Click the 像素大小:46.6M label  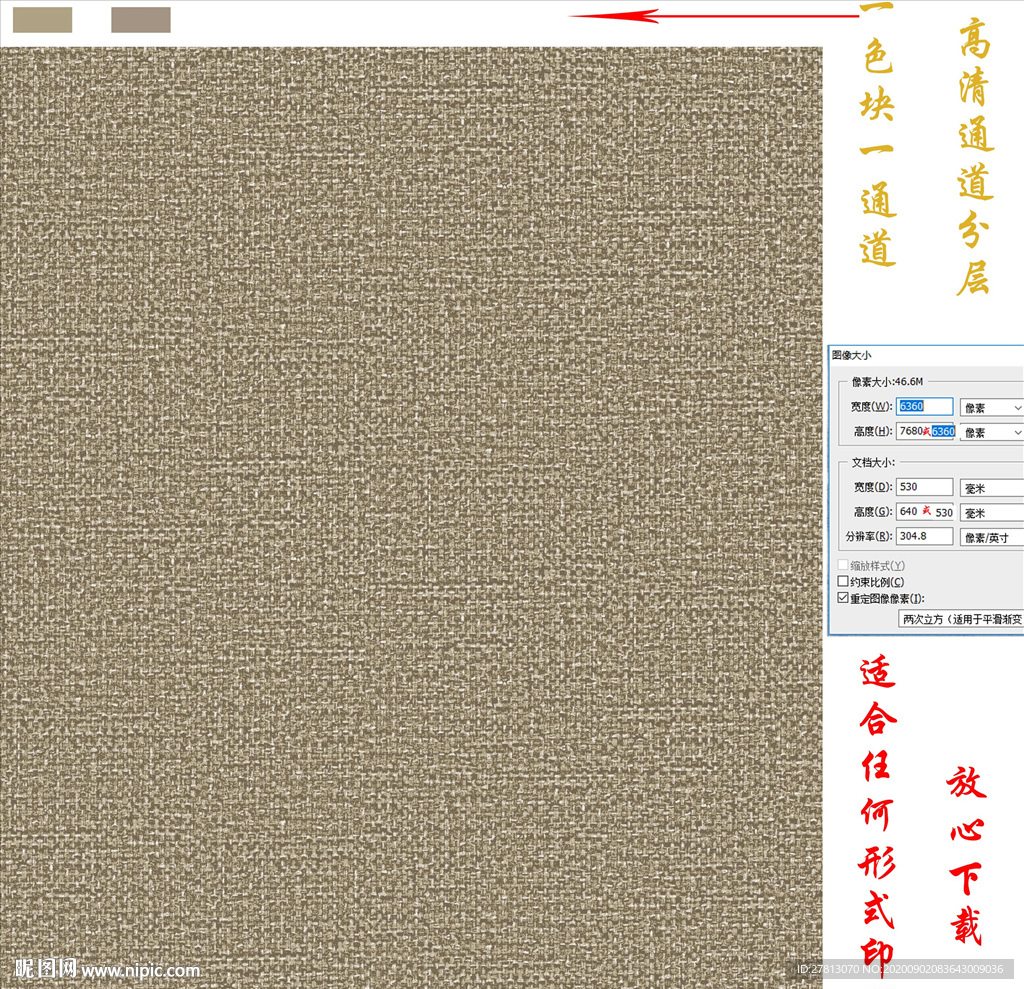tap(887, 381)
